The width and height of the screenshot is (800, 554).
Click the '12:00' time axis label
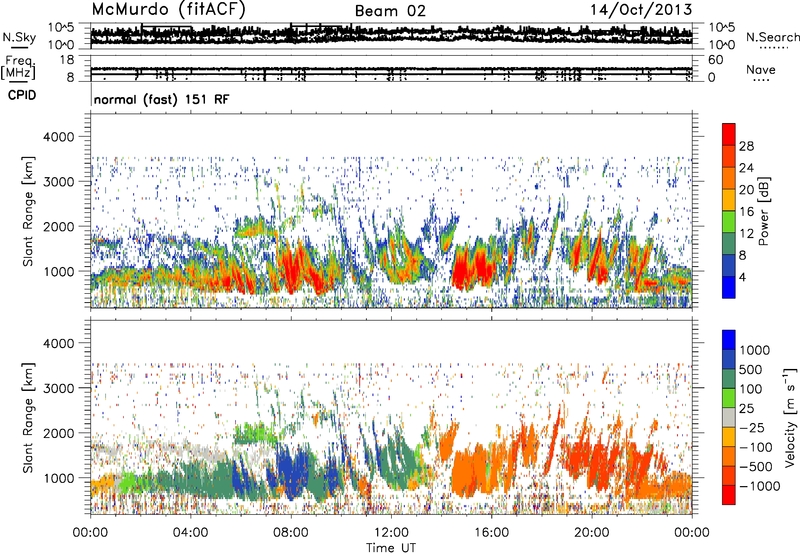391,533
